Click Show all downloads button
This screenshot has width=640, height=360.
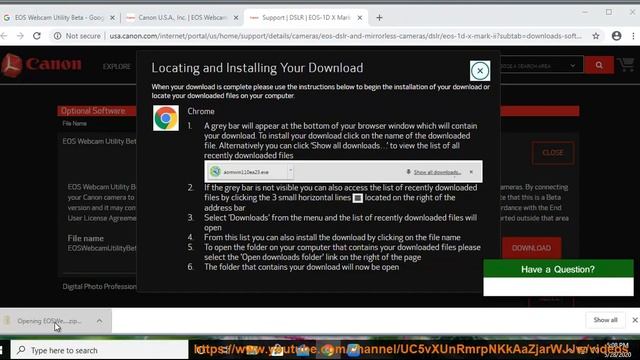(x=605, y=320)
